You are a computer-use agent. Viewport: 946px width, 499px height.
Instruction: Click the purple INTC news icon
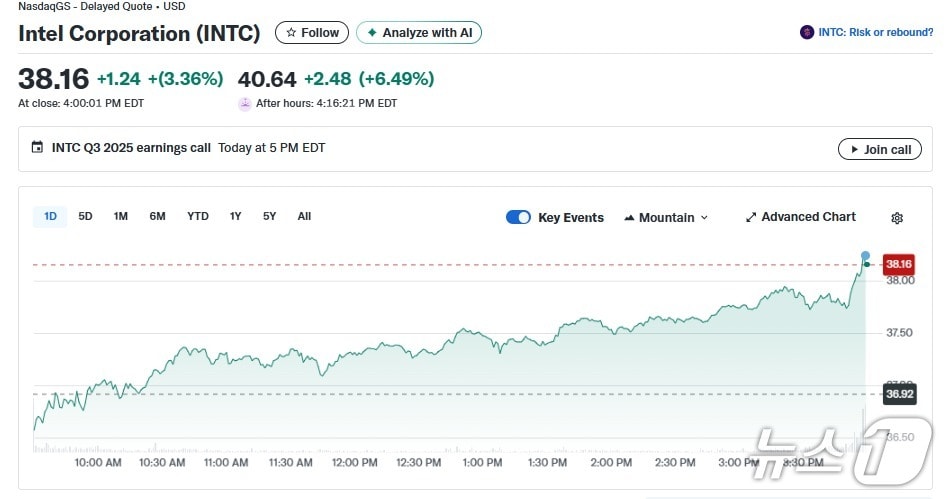(x=807, y=32)
